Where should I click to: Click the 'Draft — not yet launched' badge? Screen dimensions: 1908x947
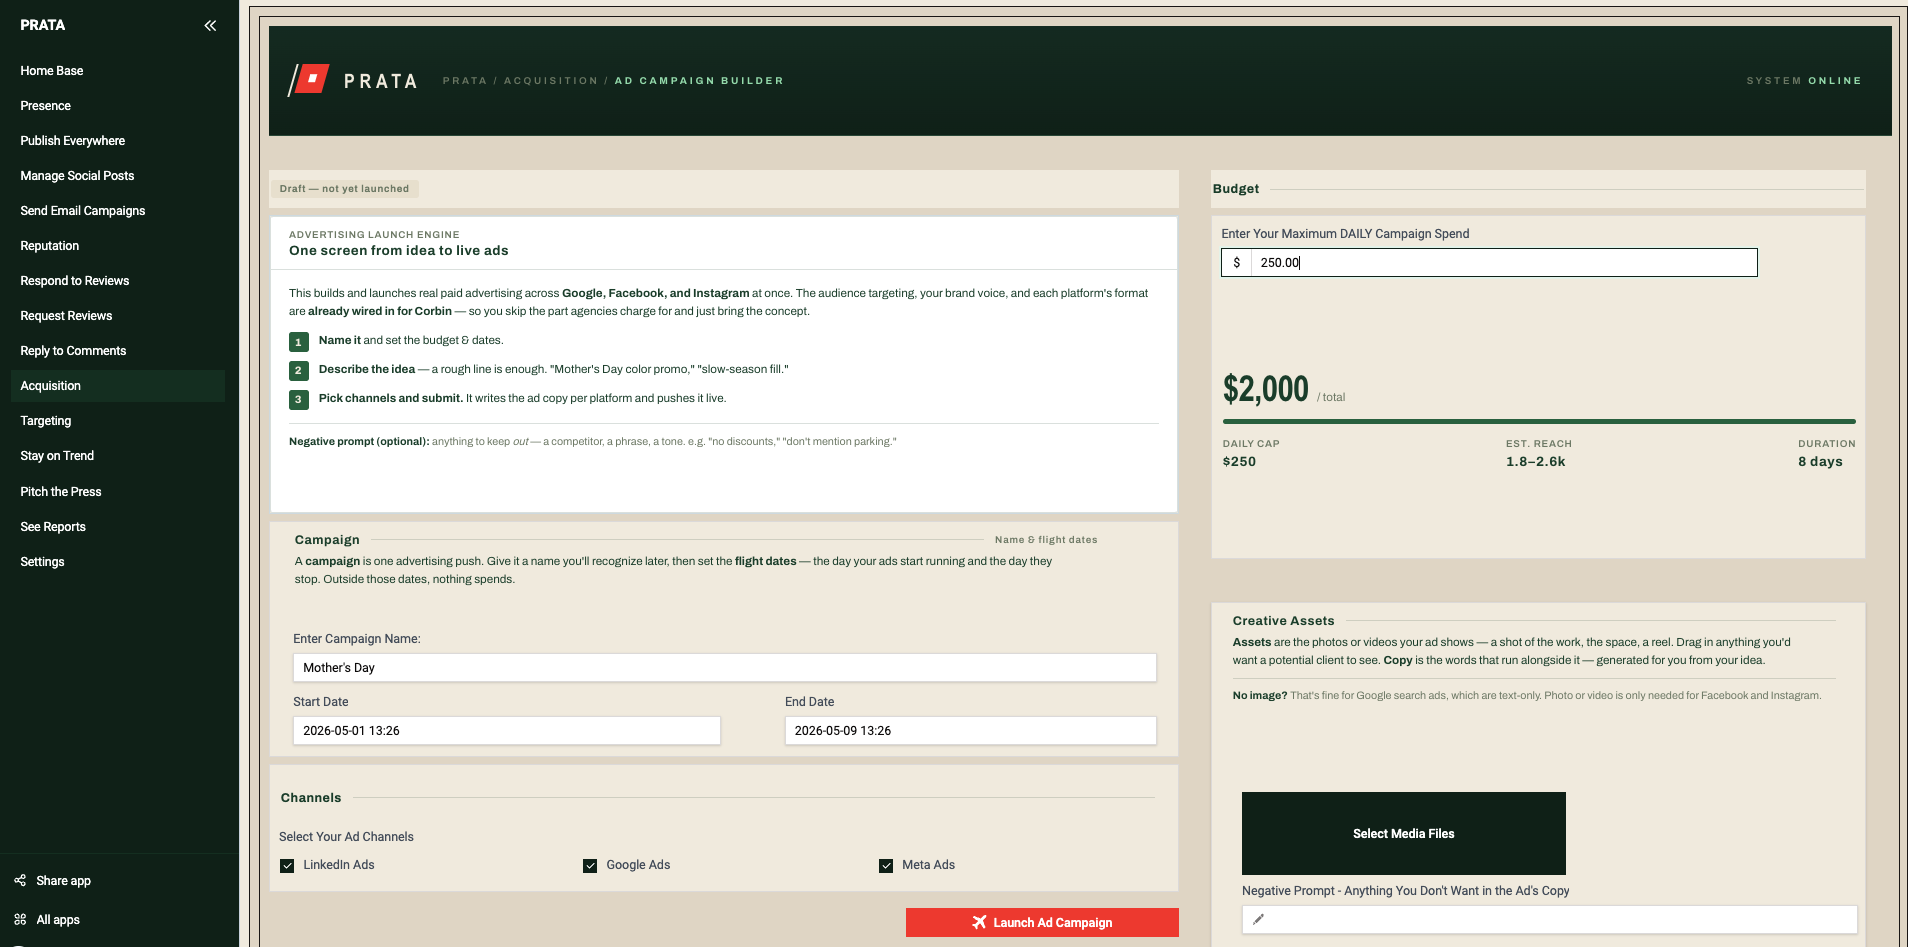(x=344, y=189)
